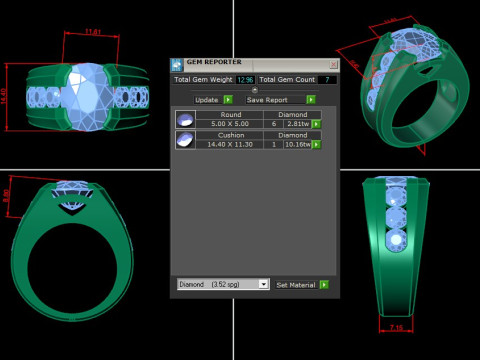Click the 5.00 X 5.00 size cell
480x360 pixels.
(230, 124)
